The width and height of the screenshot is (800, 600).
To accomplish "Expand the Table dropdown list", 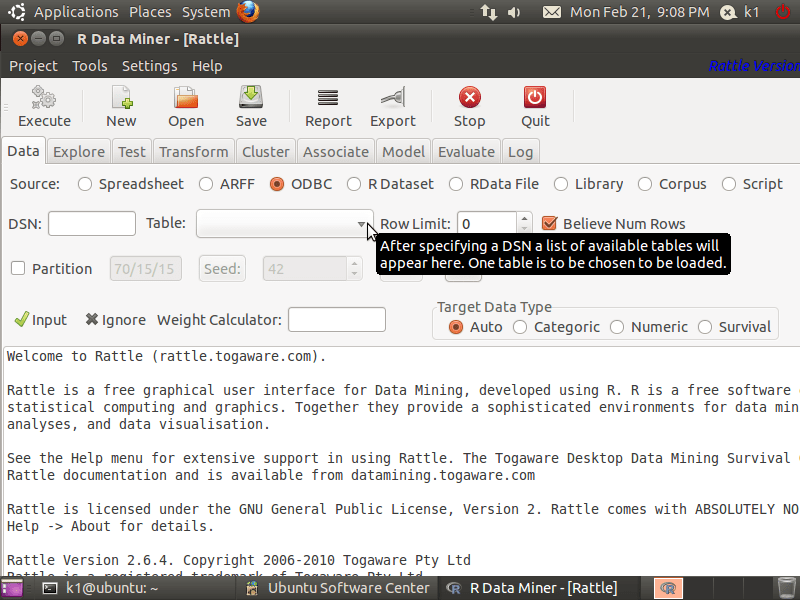I will point(361,224).
